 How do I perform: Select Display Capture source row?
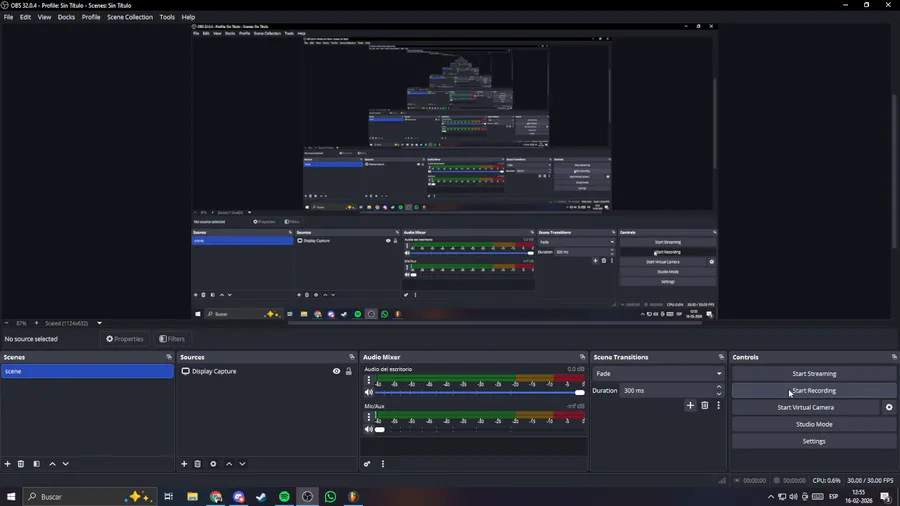coord(267,371)
